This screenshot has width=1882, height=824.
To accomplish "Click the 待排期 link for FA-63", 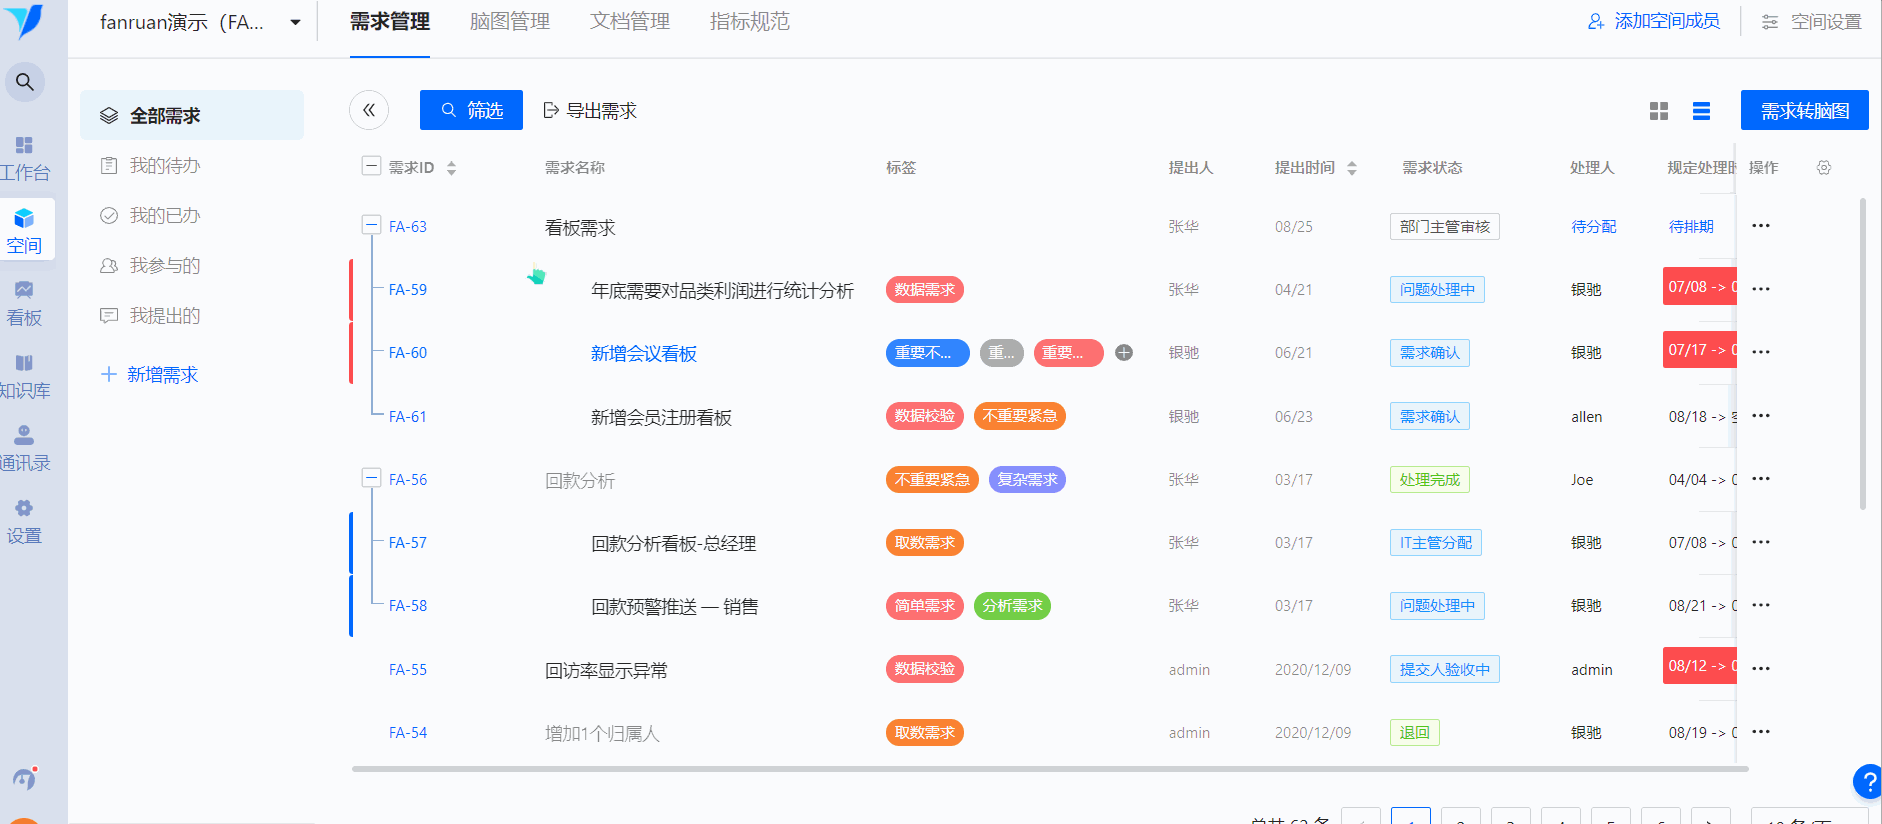I will coord(1691,227).
